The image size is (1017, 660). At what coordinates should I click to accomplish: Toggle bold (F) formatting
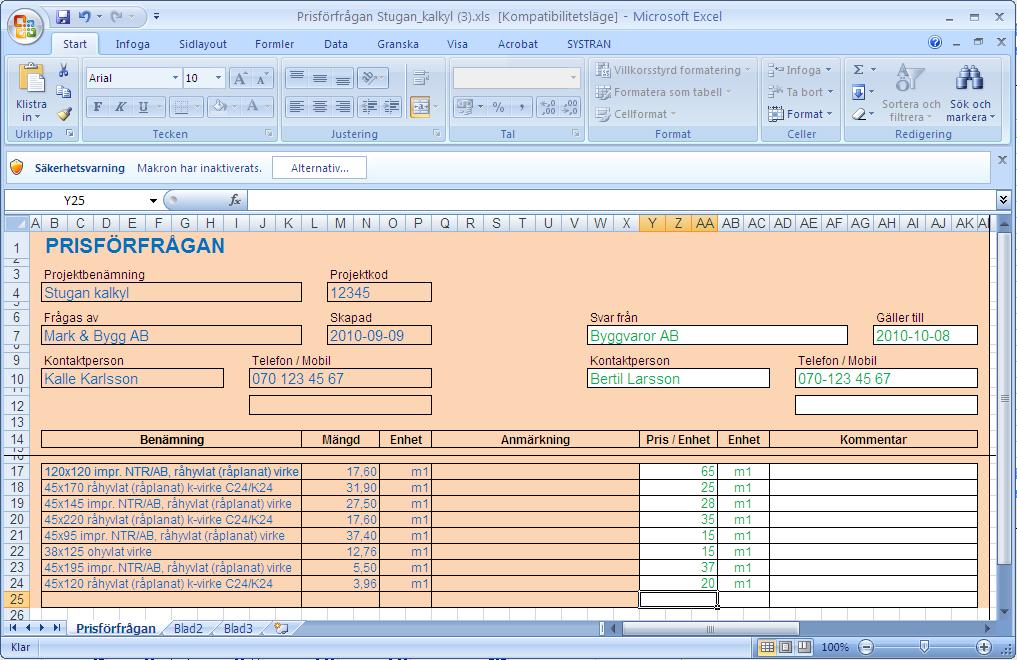(97, 107)
